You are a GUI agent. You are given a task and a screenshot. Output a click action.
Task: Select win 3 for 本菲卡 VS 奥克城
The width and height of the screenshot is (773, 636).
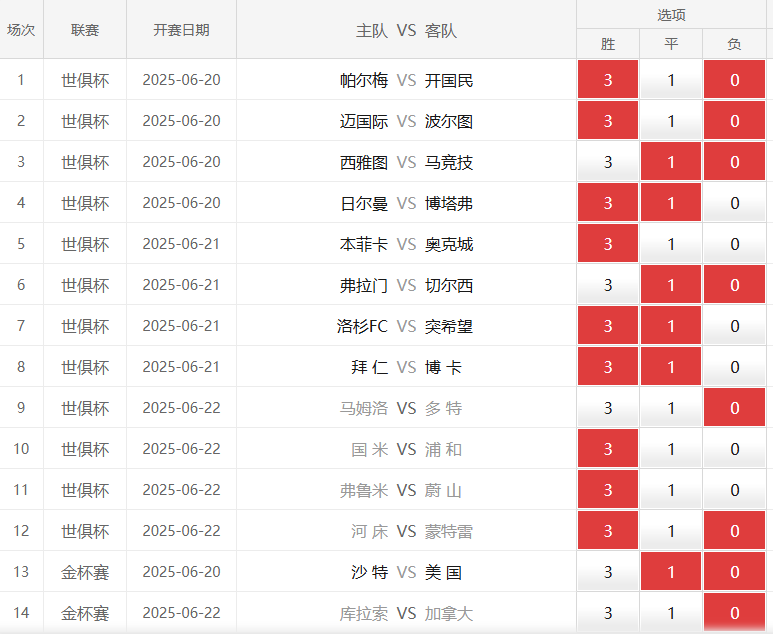(608, 243)
